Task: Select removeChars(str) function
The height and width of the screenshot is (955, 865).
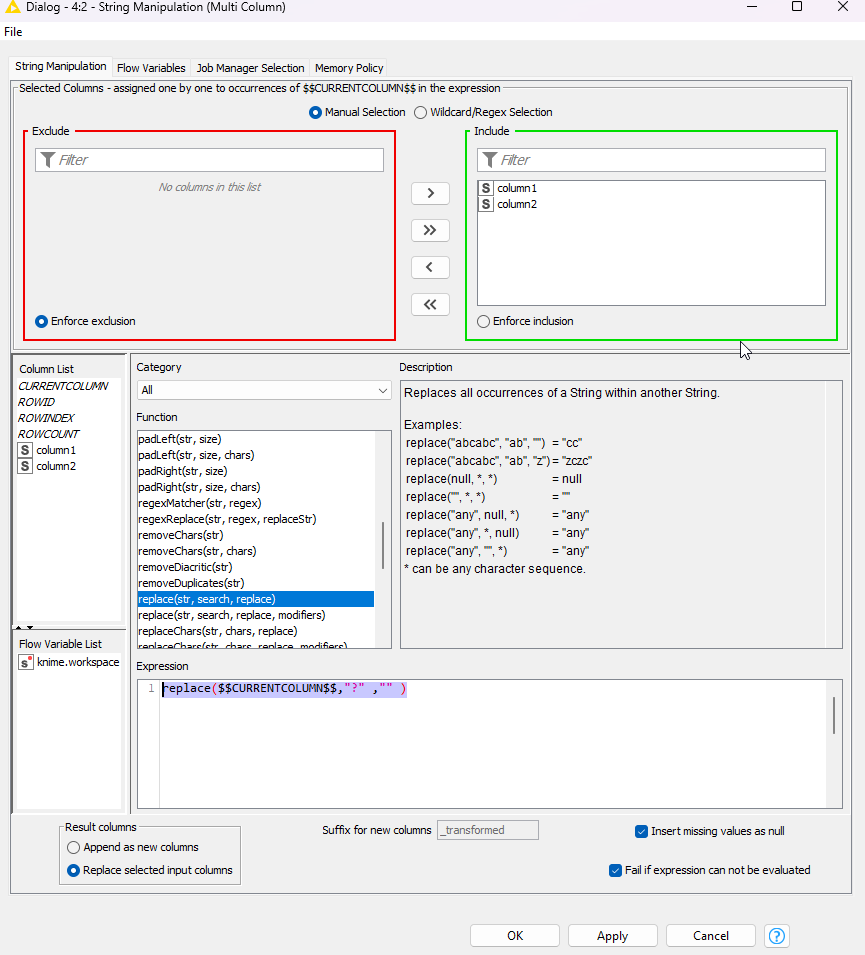Action: tap(181, 535)
